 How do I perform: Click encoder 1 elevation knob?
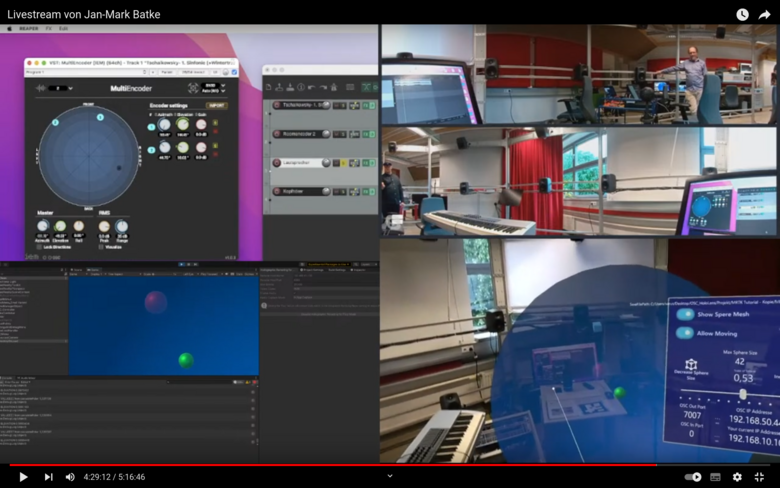(183, 124)
